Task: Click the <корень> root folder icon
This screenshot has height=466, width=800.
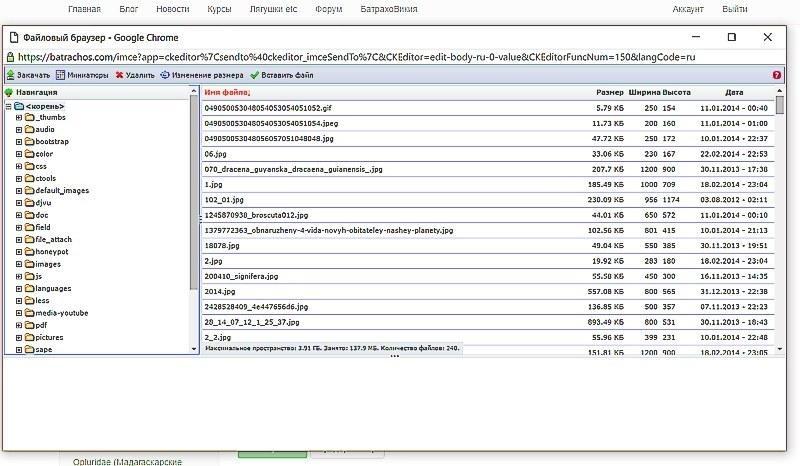Action: (x=20, y=105)
